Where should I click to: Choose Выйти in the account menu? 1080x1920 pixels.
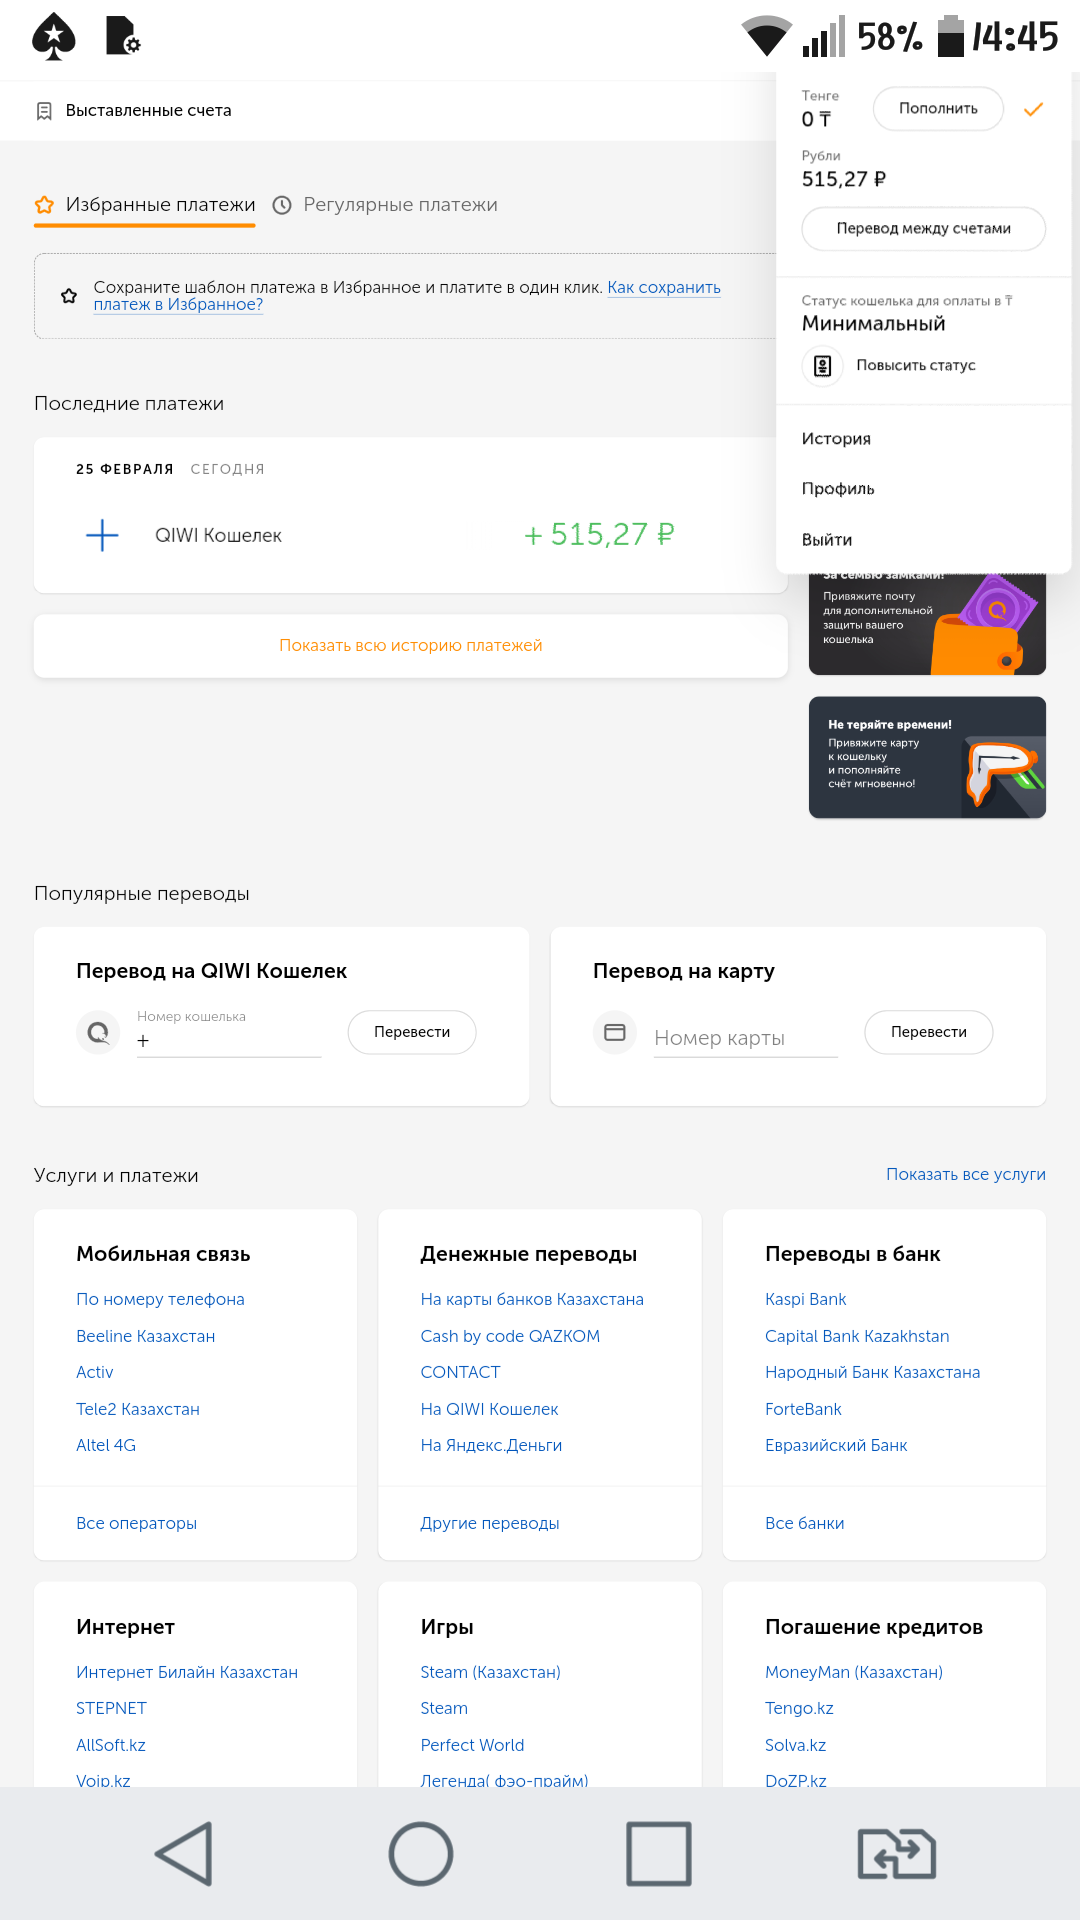[x=827, y=540]
